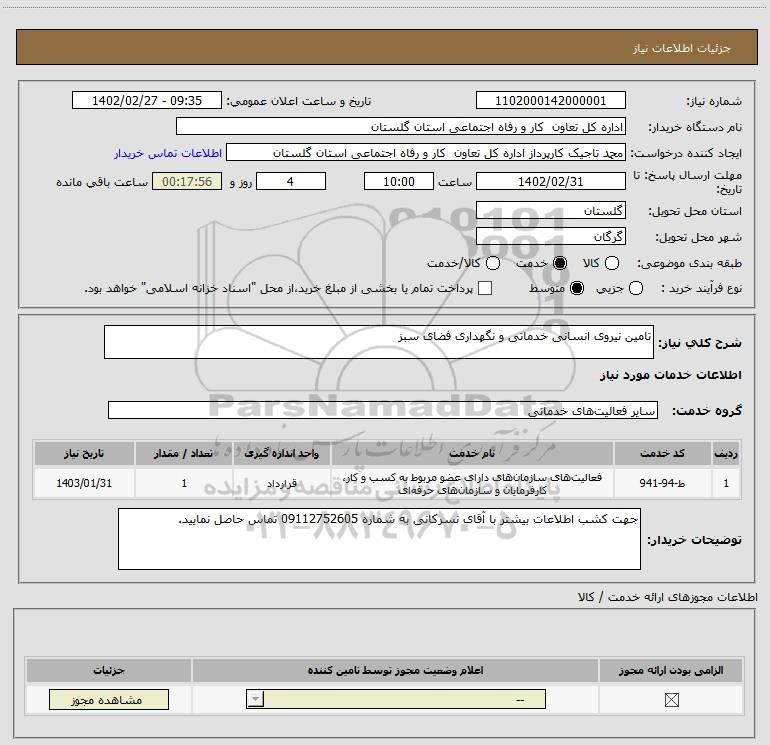Click the اطلاعات خدمات مورد نیاز heading
This screenshot has height=745, width=770.
click(x=670, y=375)
